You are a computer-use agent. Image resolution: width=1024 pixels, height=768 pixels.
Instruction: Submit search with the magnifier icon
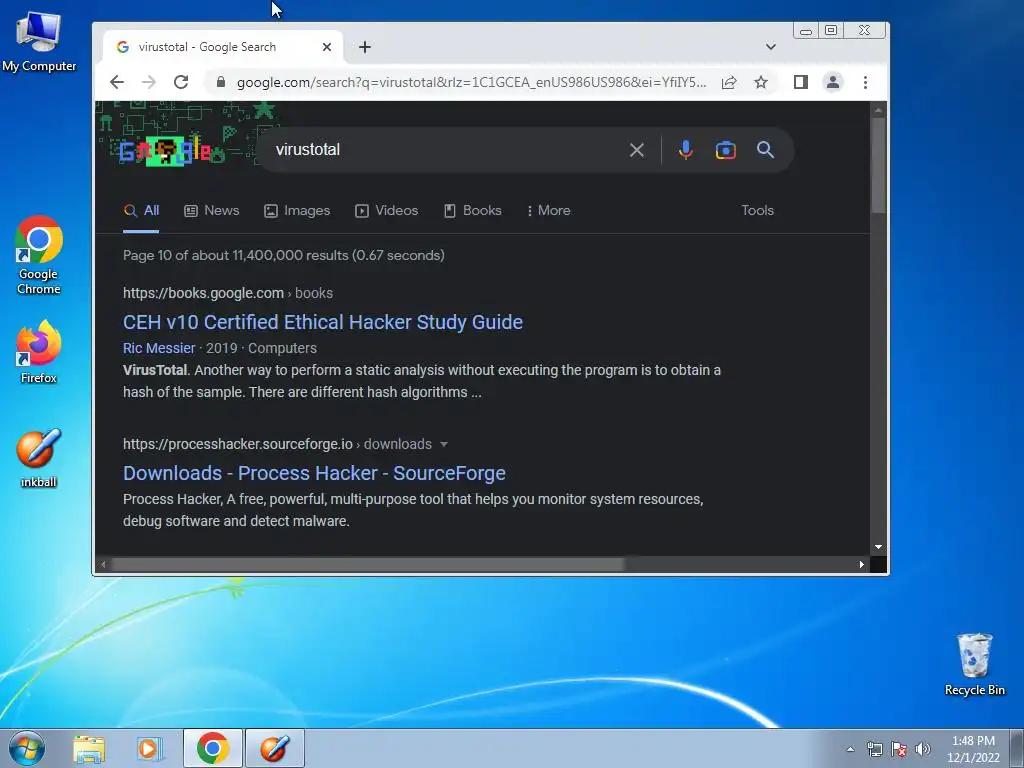pyautogui.click(x=765, y=150)
